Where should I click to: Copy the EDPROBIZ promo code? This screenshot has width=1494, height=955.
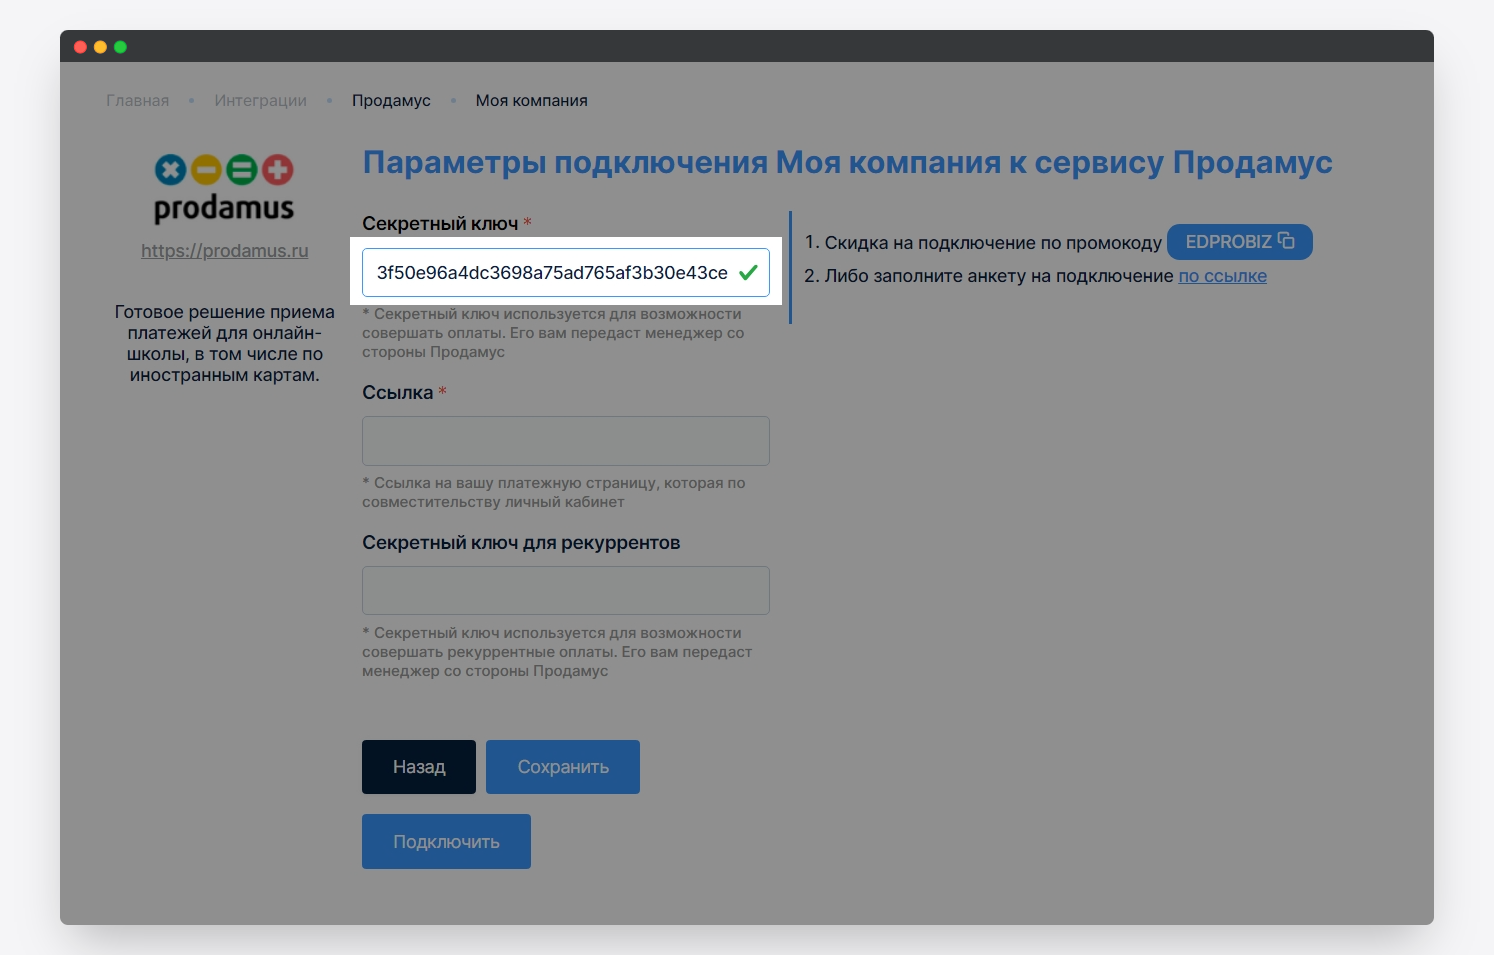coord(1228,242)
